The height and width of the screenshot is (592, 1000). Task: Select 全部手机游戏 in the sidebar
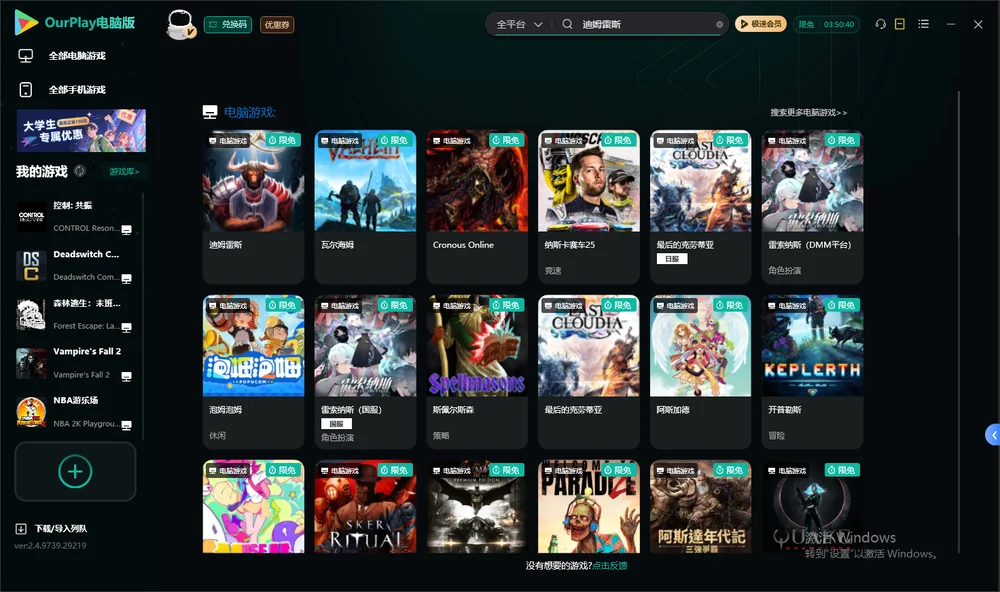(x=62, y=90)
